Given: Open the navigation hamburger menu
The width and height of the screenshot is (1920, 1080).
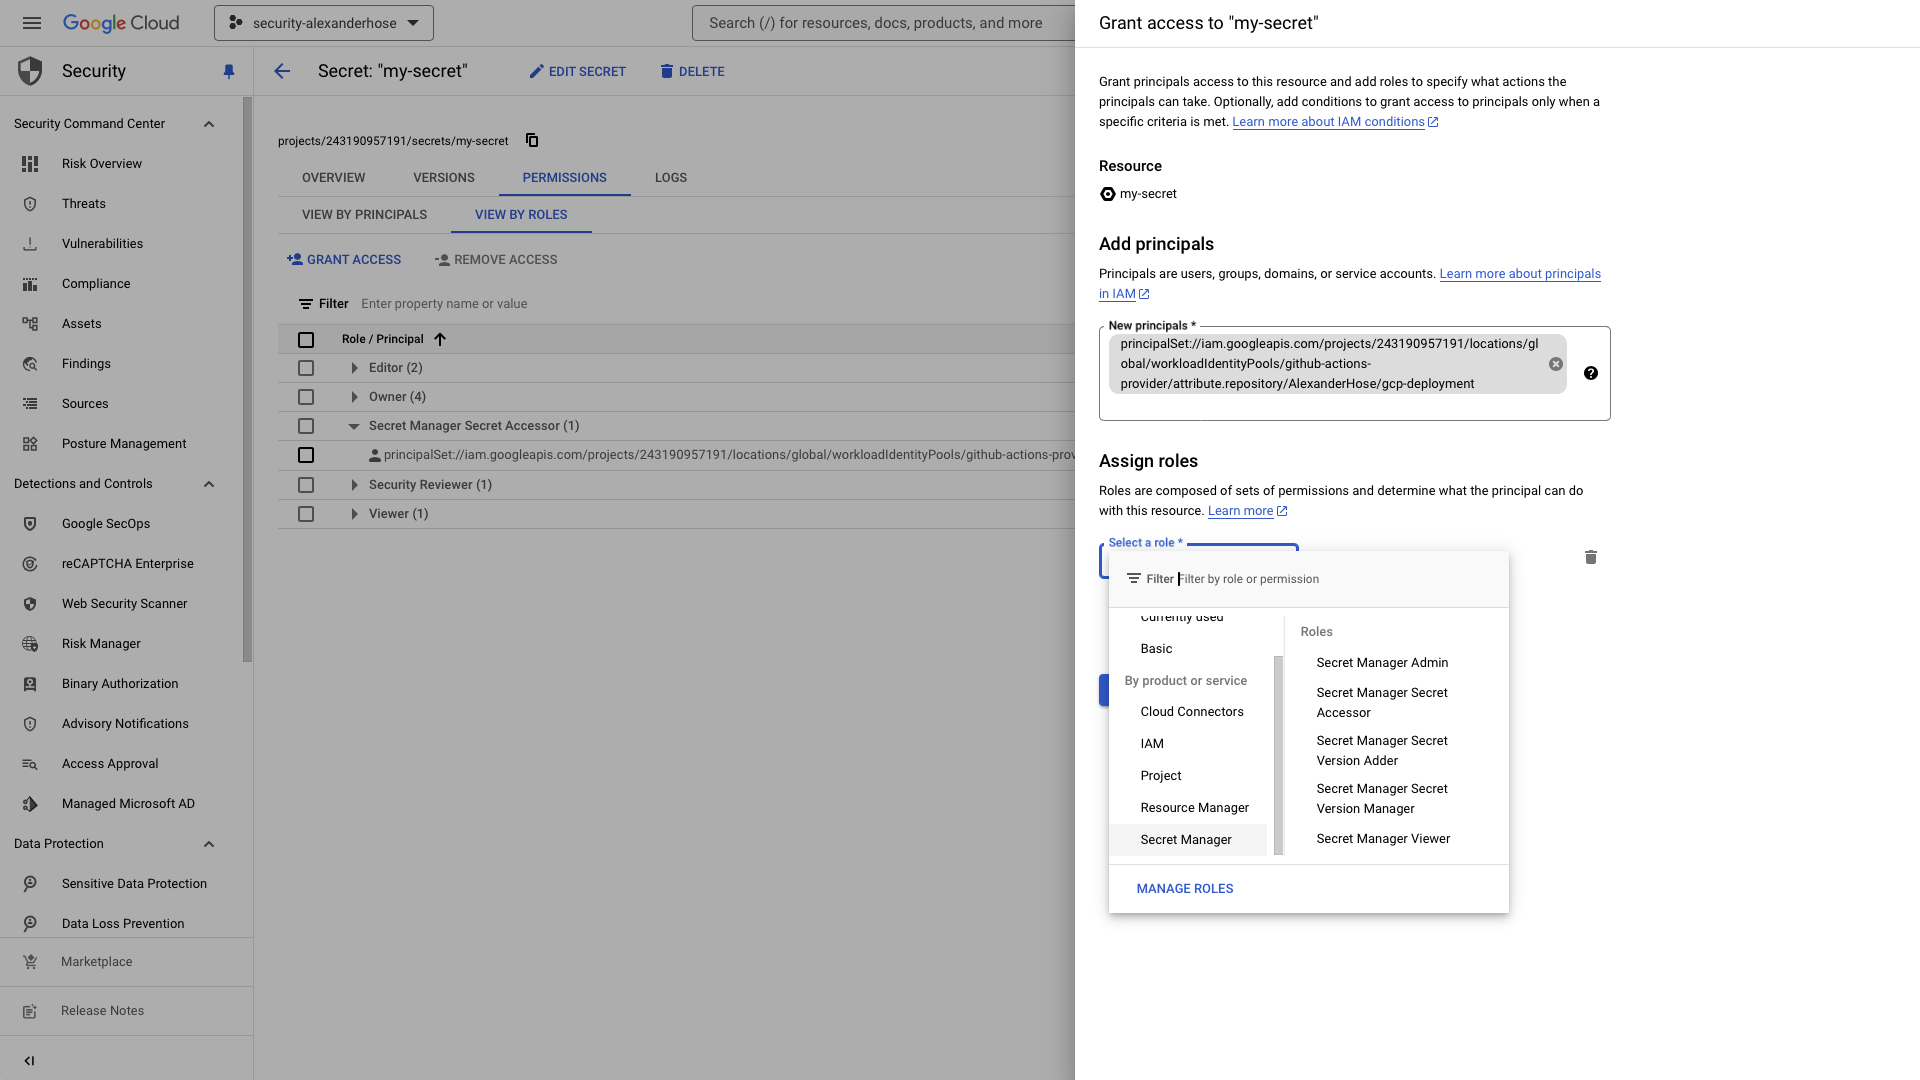Looking at the screenshot, I should click(31, 23).
